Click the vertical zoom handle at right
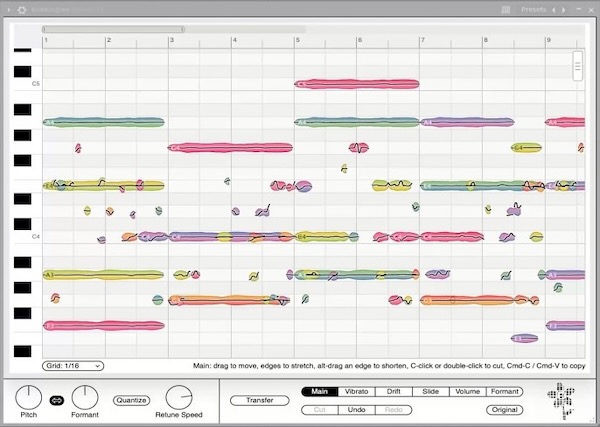Viewport: 600px width, 427px height. pyautogui.click(x=577, y=66)
